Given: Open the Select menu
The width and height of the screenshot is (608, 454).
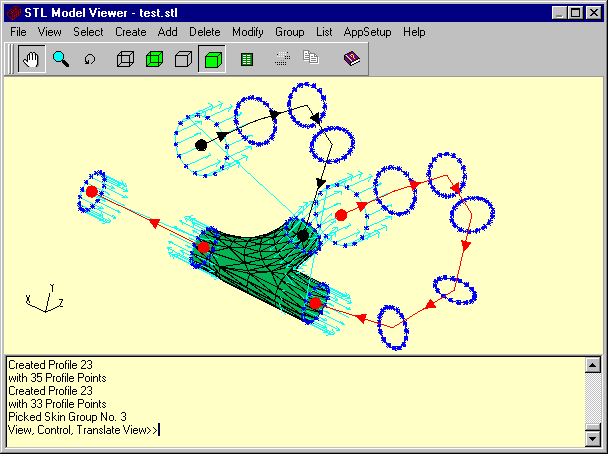Looking at the screenshot, I should click(x=88, y=32).
